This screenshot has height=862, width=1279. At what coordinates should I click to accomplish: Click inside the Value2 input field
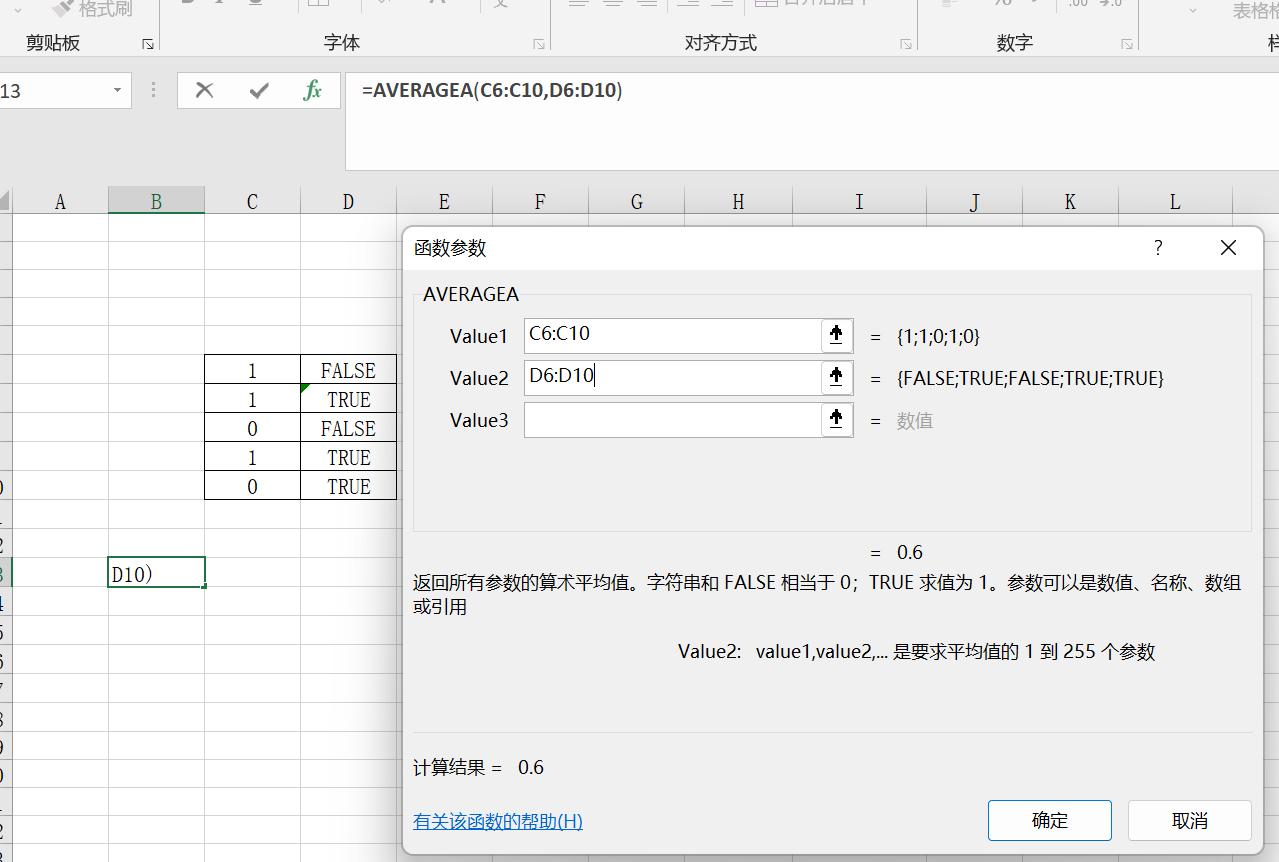click(x=672, y=377)
